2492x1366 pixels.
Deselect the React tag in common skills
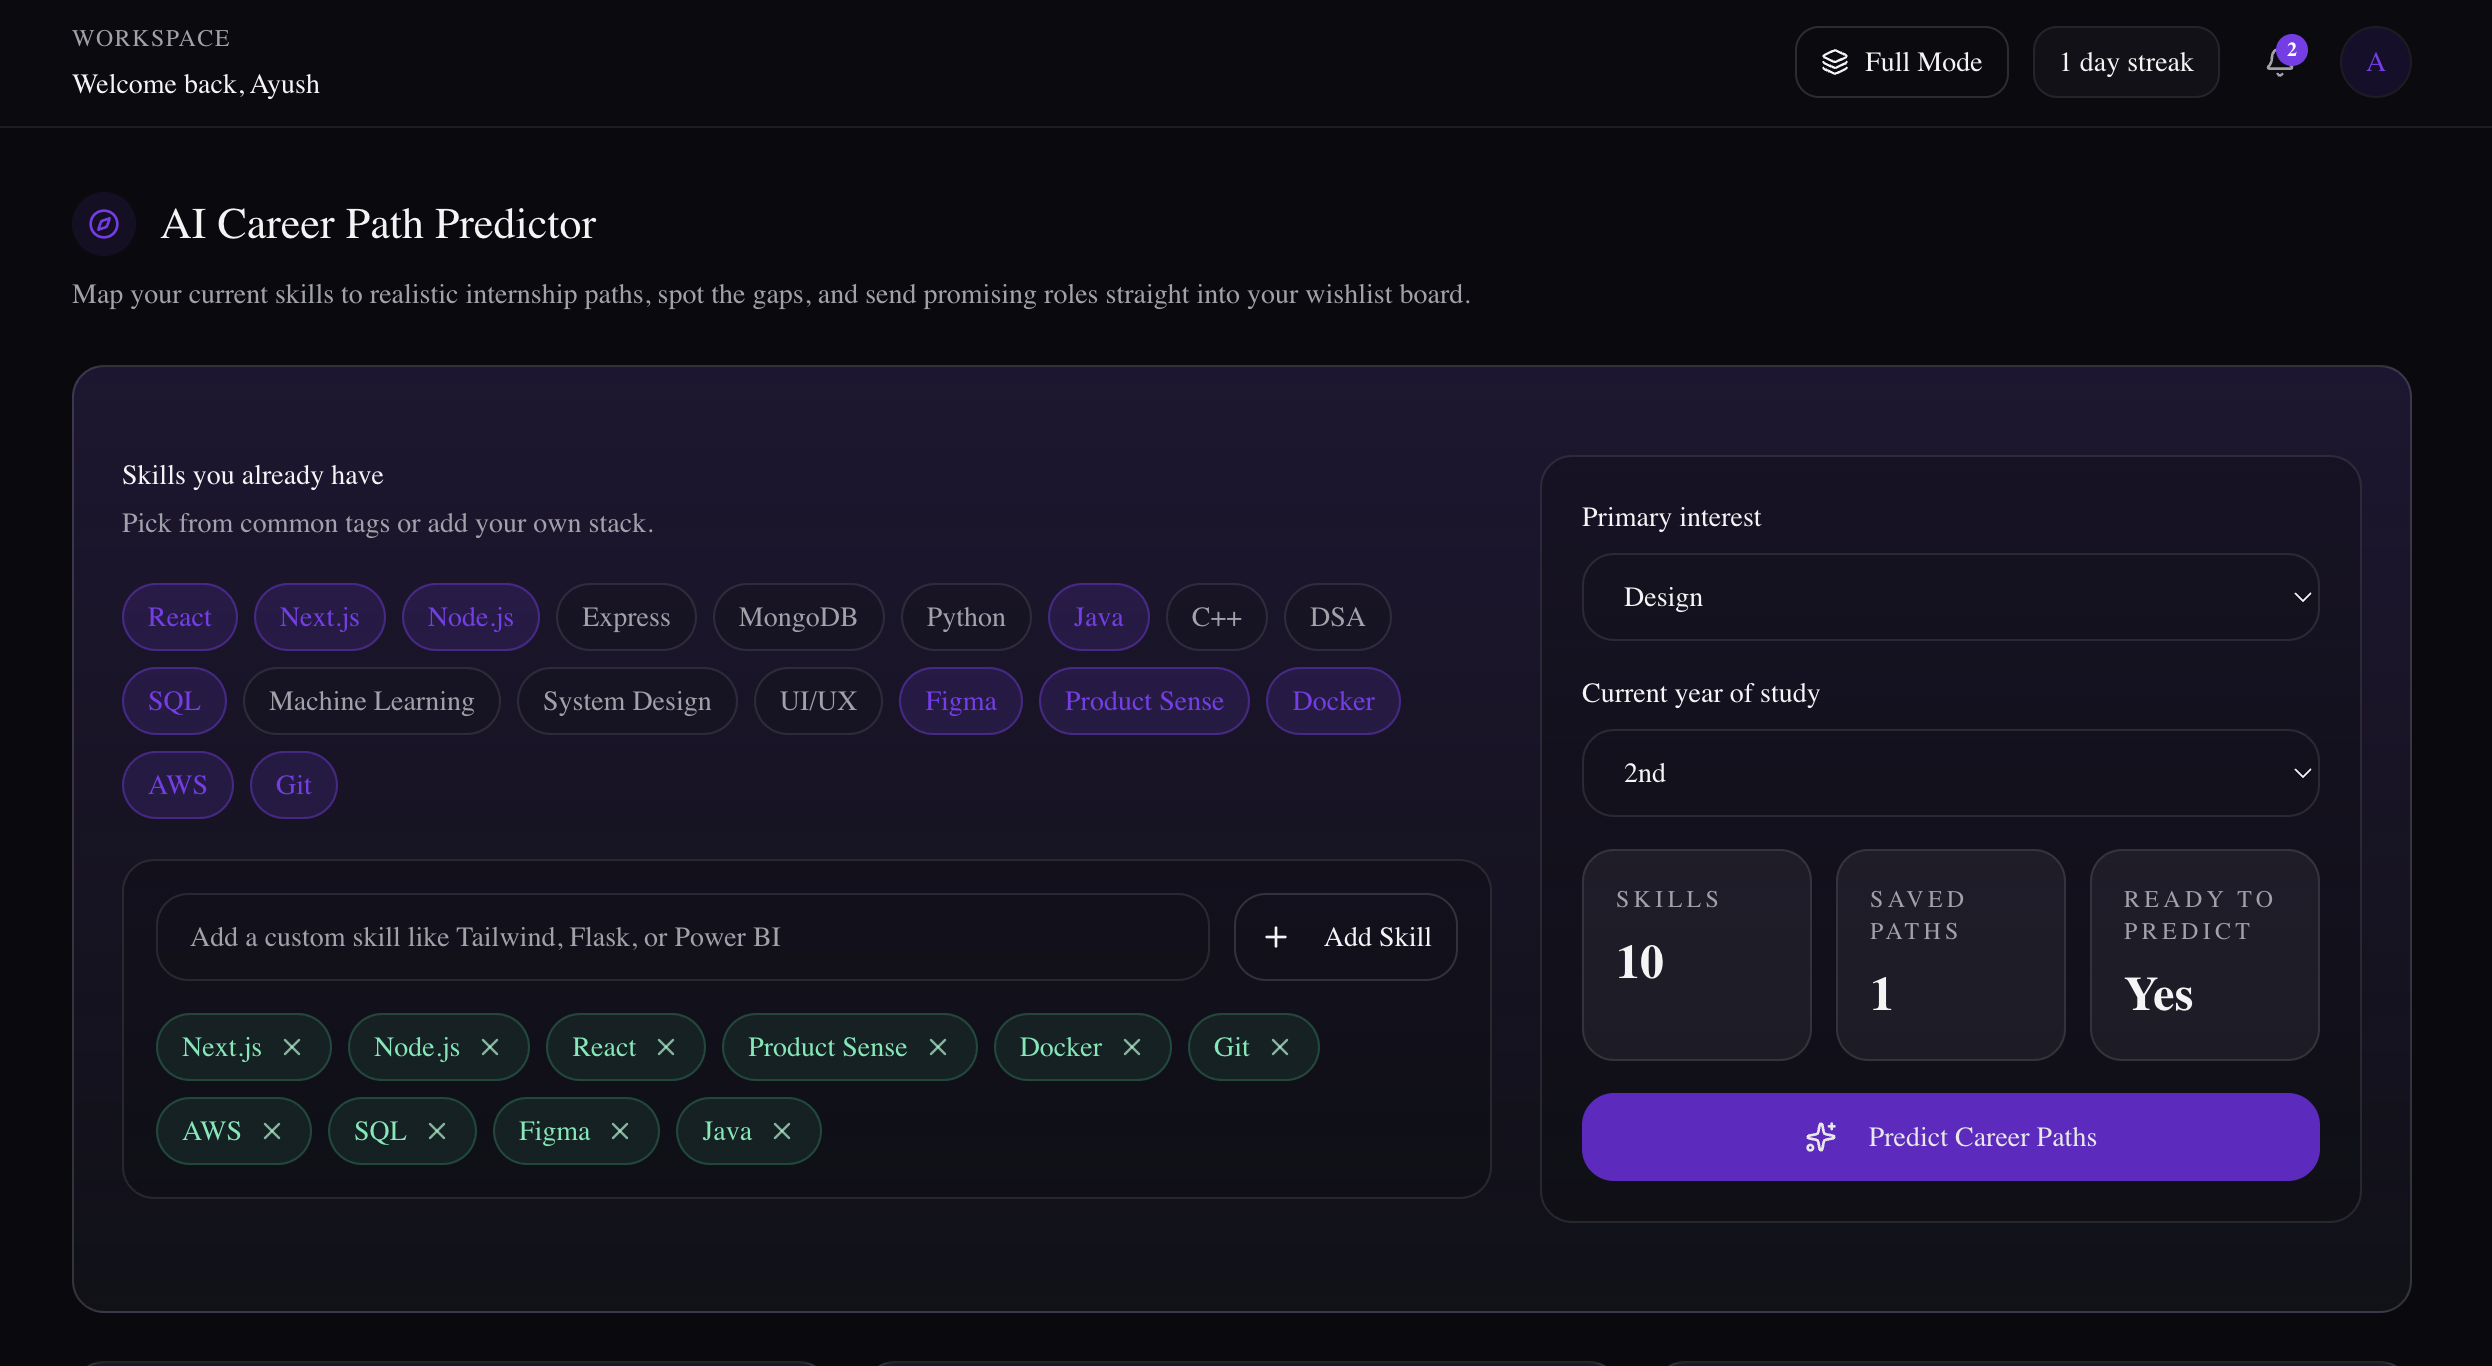pos(180,617)
